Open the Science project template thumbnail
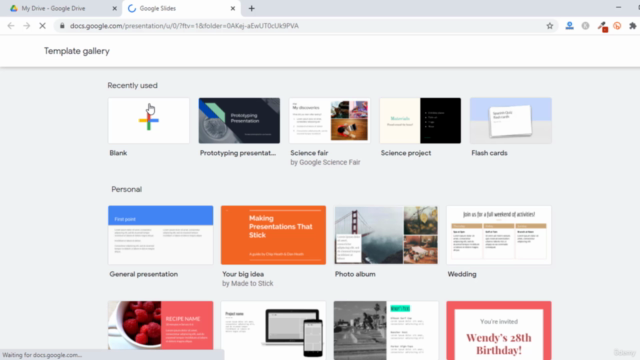Viewport: 640px width, 360px height. click(x=420, y=120)
